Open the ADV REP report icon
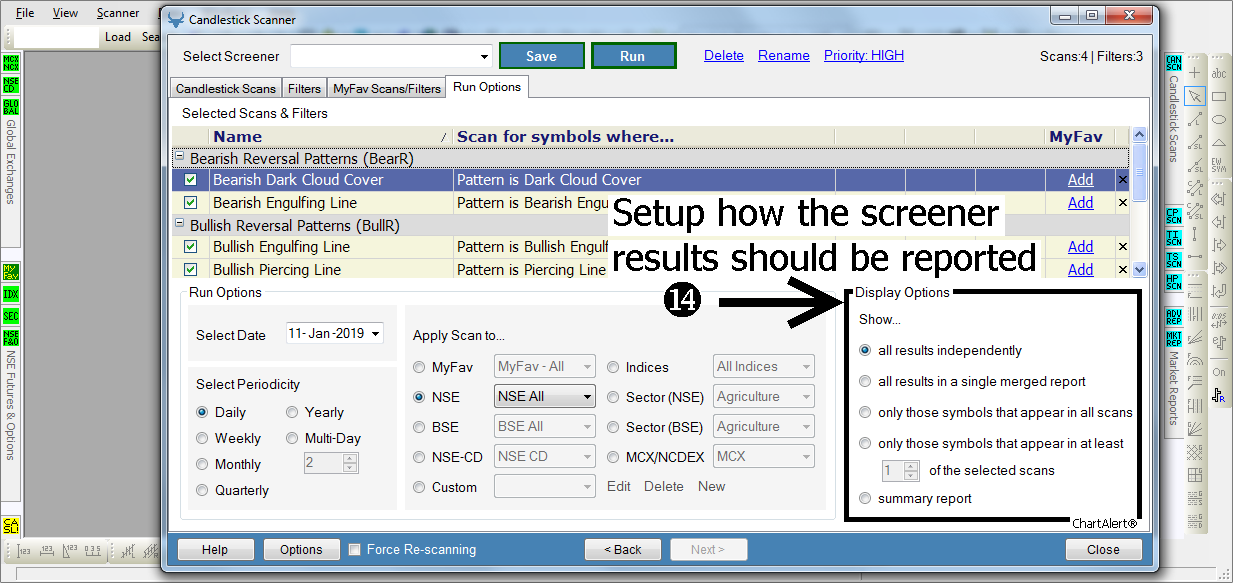Image resolution: width=1233 pixels, height=583 pixels. coord(1174,316)
